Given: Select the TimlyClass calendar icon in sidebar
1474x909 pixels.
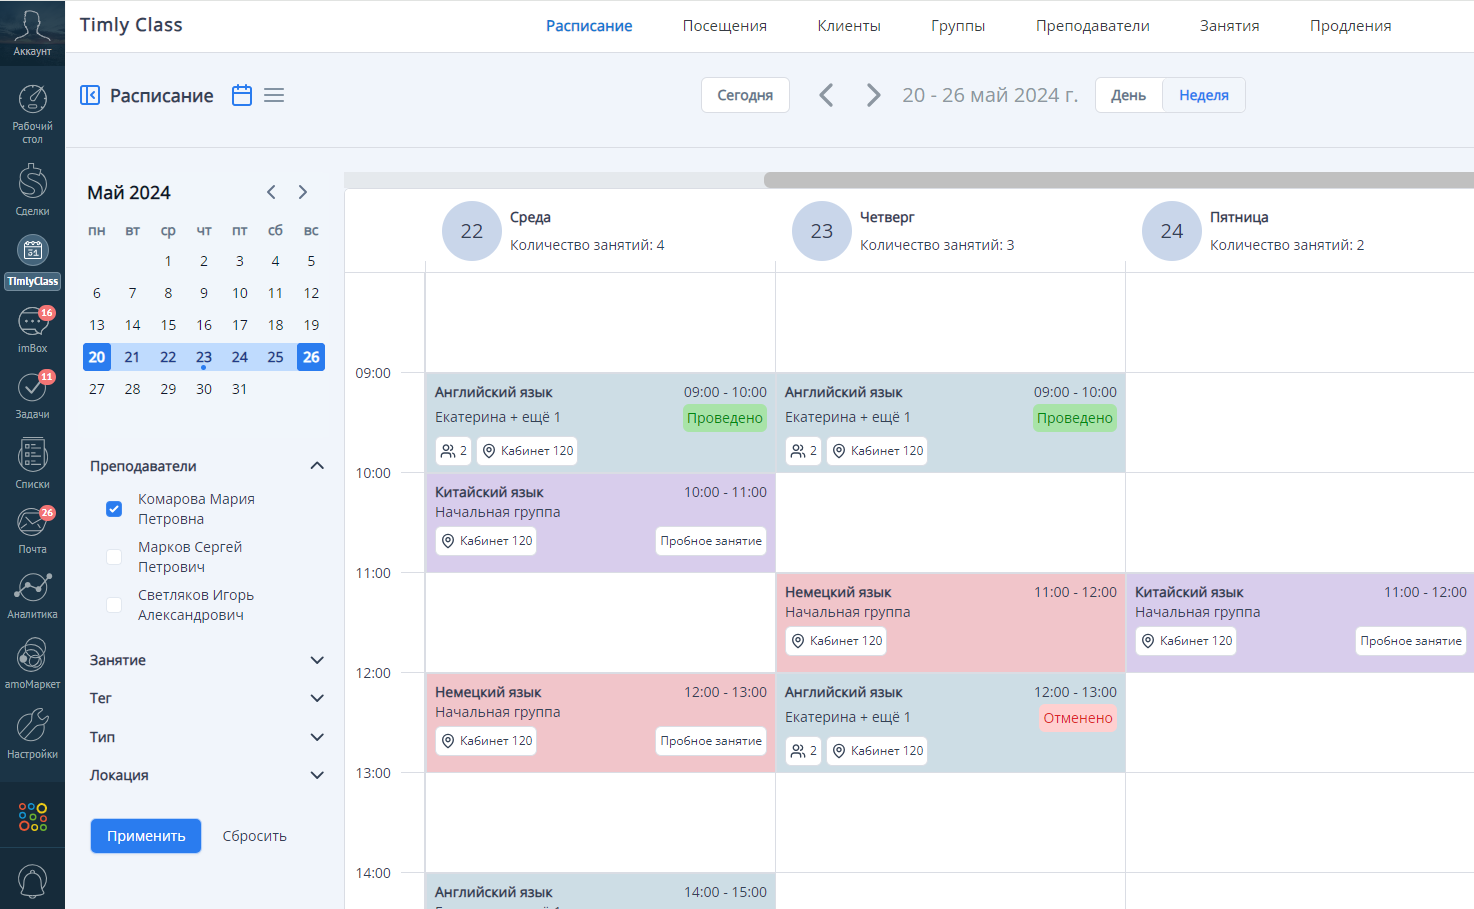Looking at the screenshot, I should (x=32, y=250).
